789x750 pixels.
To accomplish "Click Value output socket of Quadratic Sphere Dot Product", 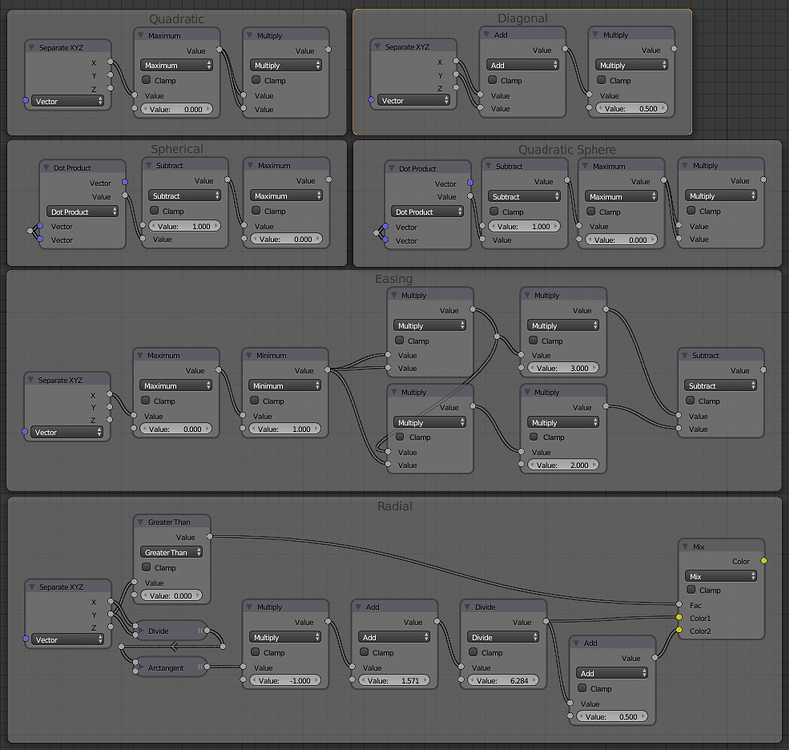I will 470,196.
